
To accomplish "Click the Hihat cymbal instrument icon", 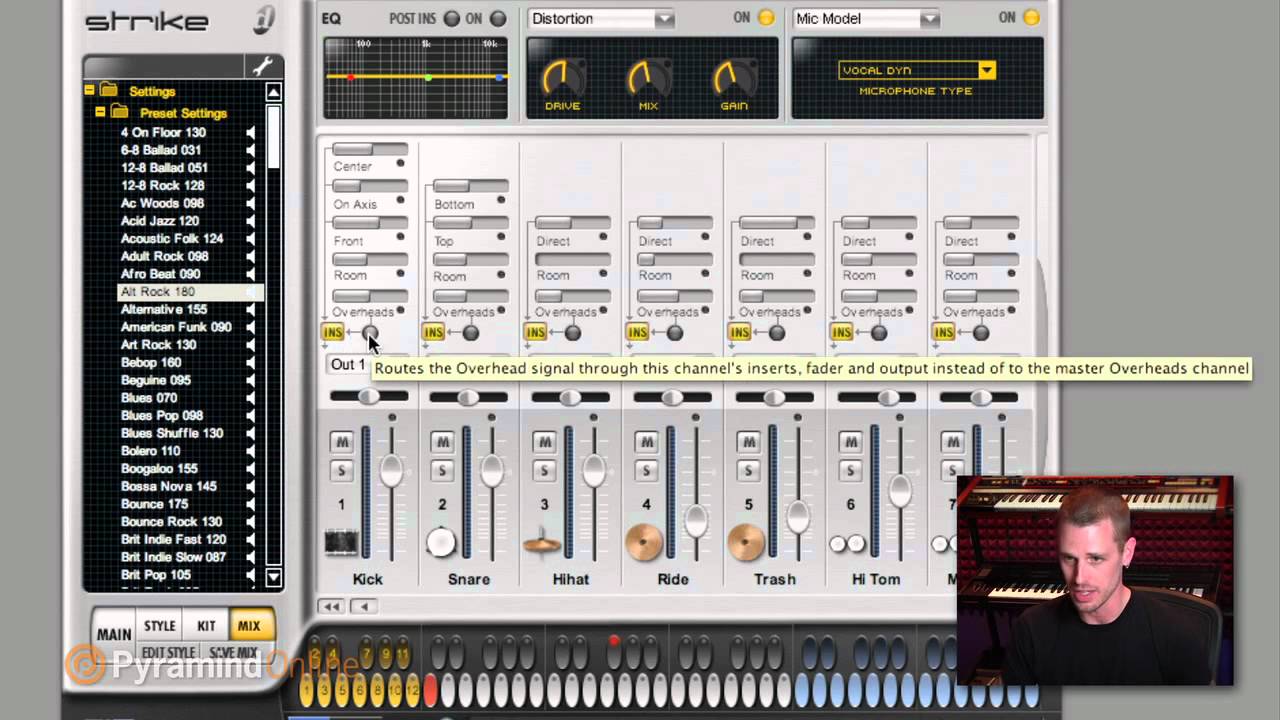I will pos(542,543).
